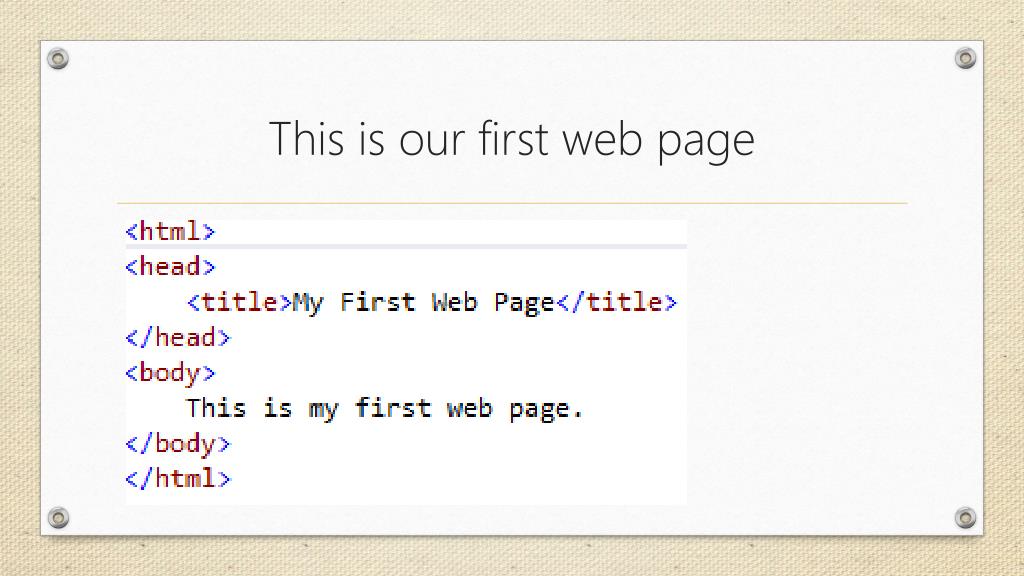Viewport: 1024px width, 576px height.
Task: Click the closing </html> tag
Action: coord(178,479)
